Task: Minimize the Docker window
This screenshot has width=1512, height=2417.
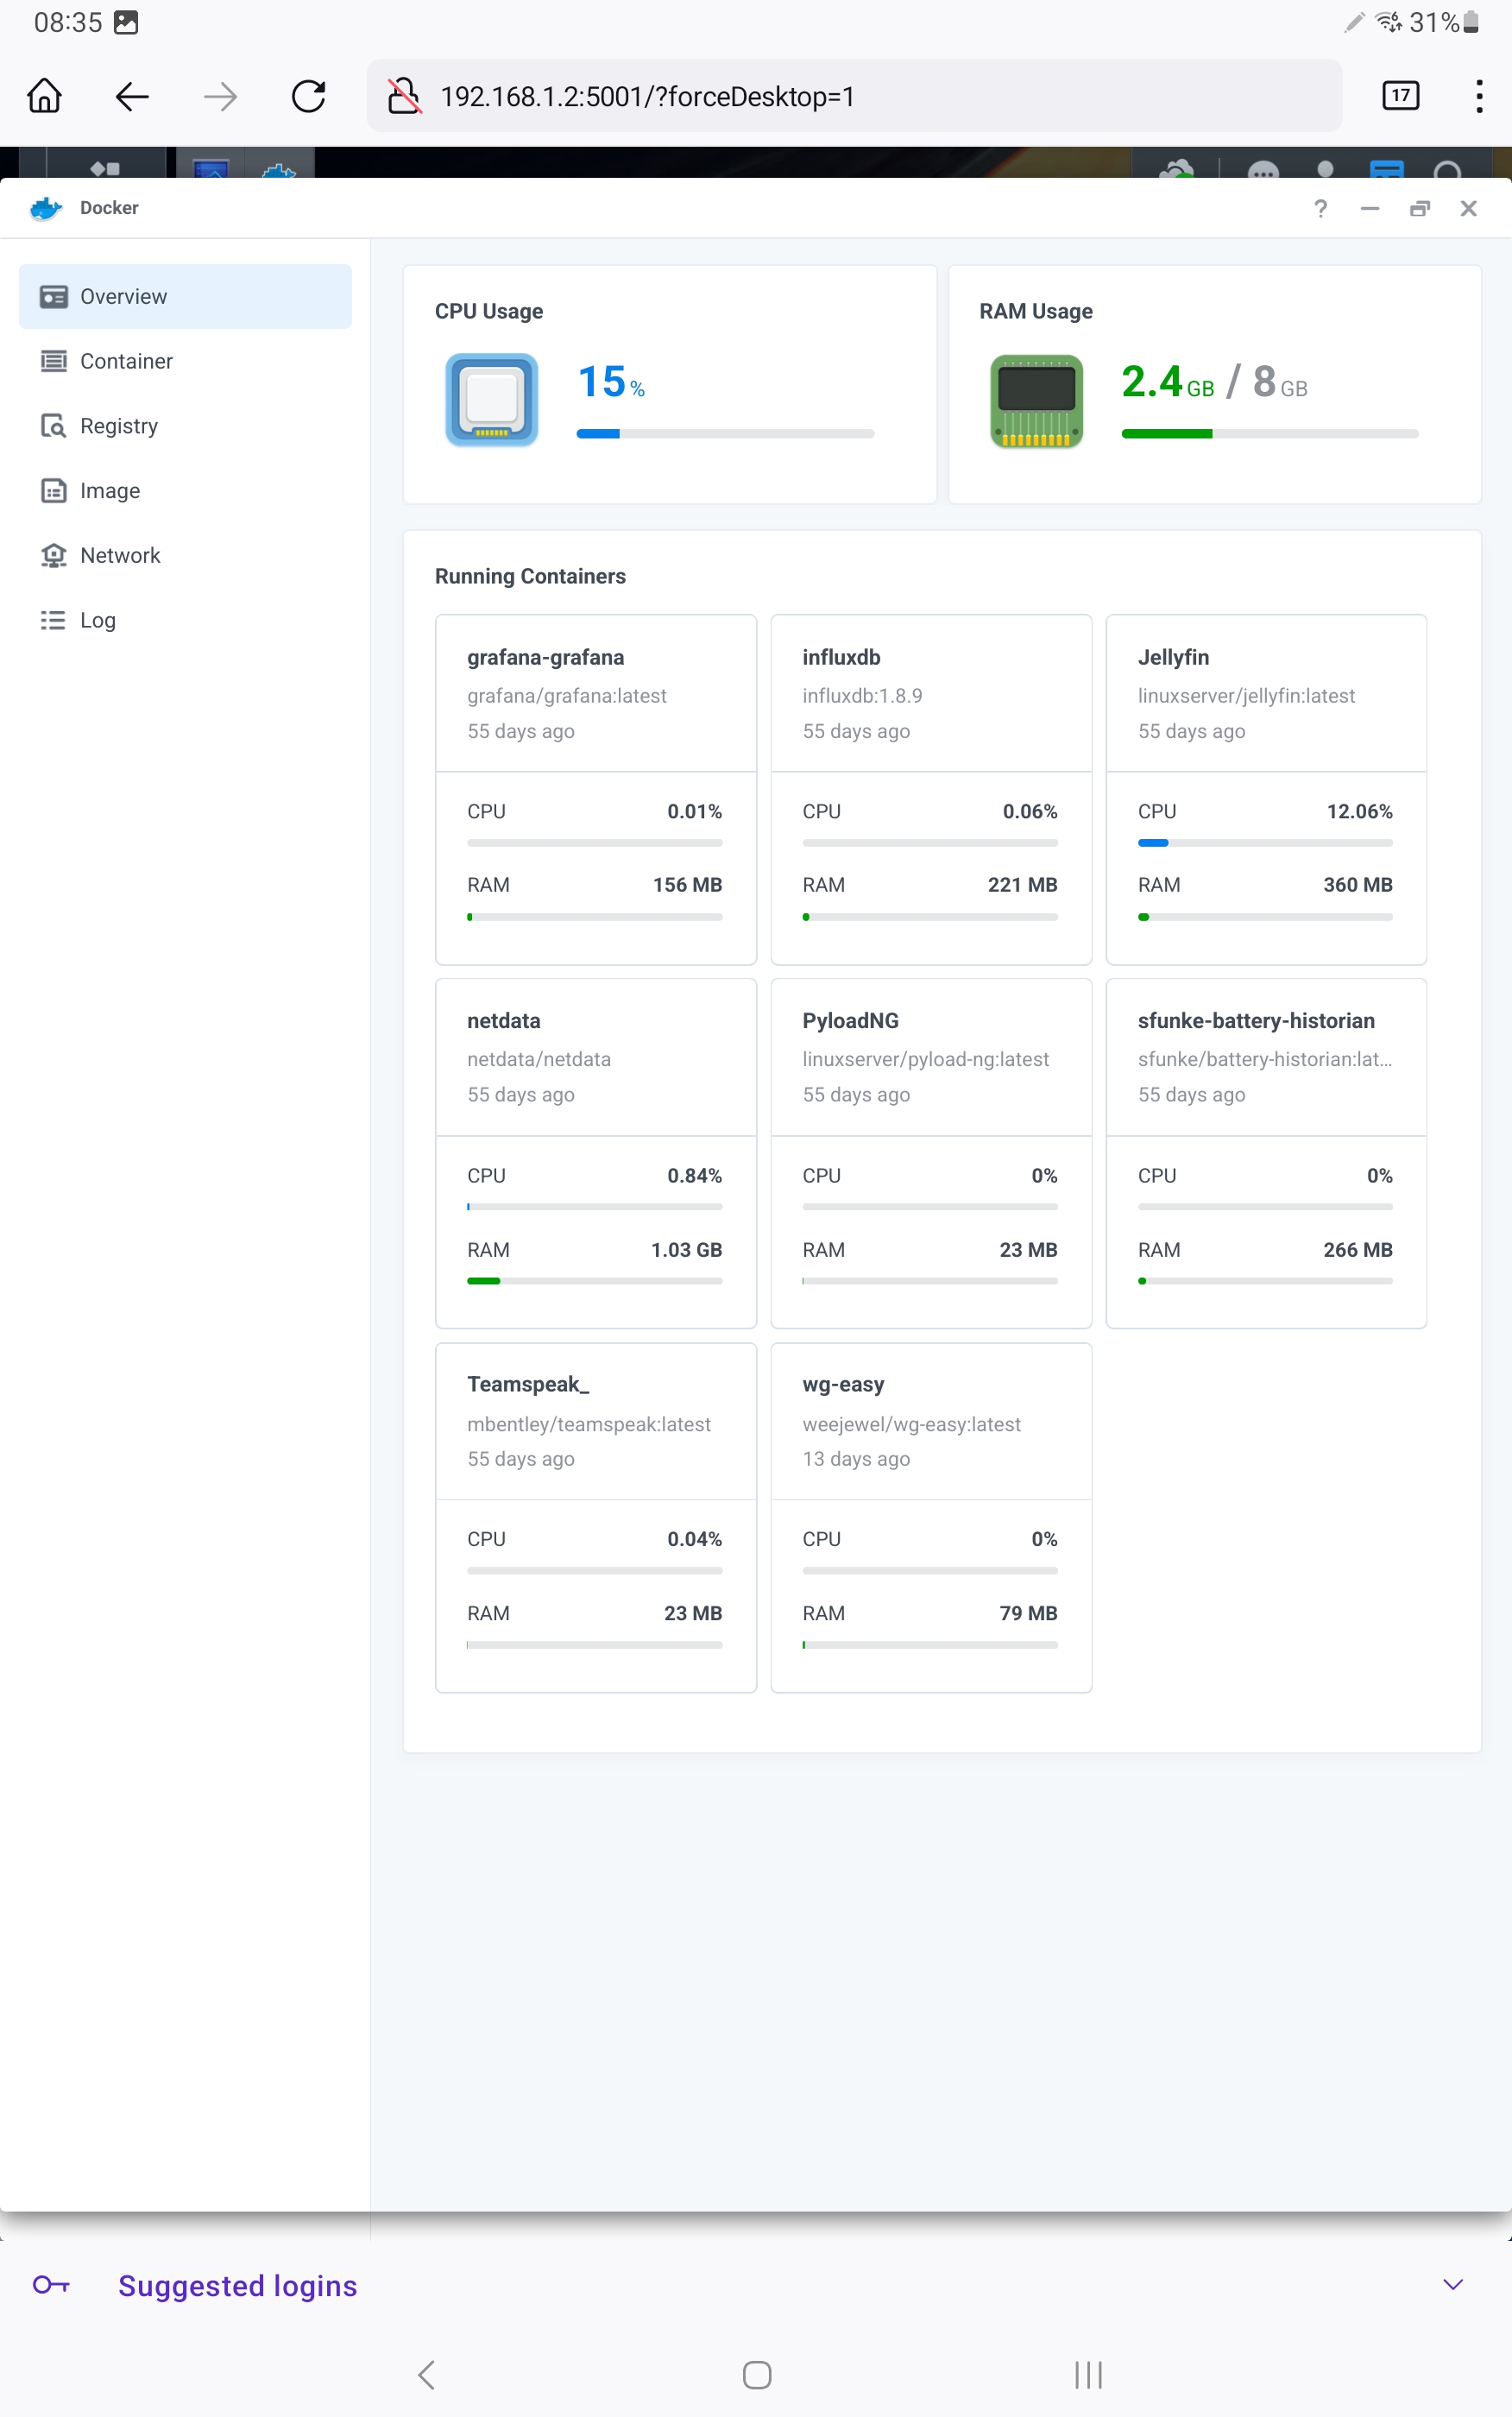Action: coord(1370,208)
